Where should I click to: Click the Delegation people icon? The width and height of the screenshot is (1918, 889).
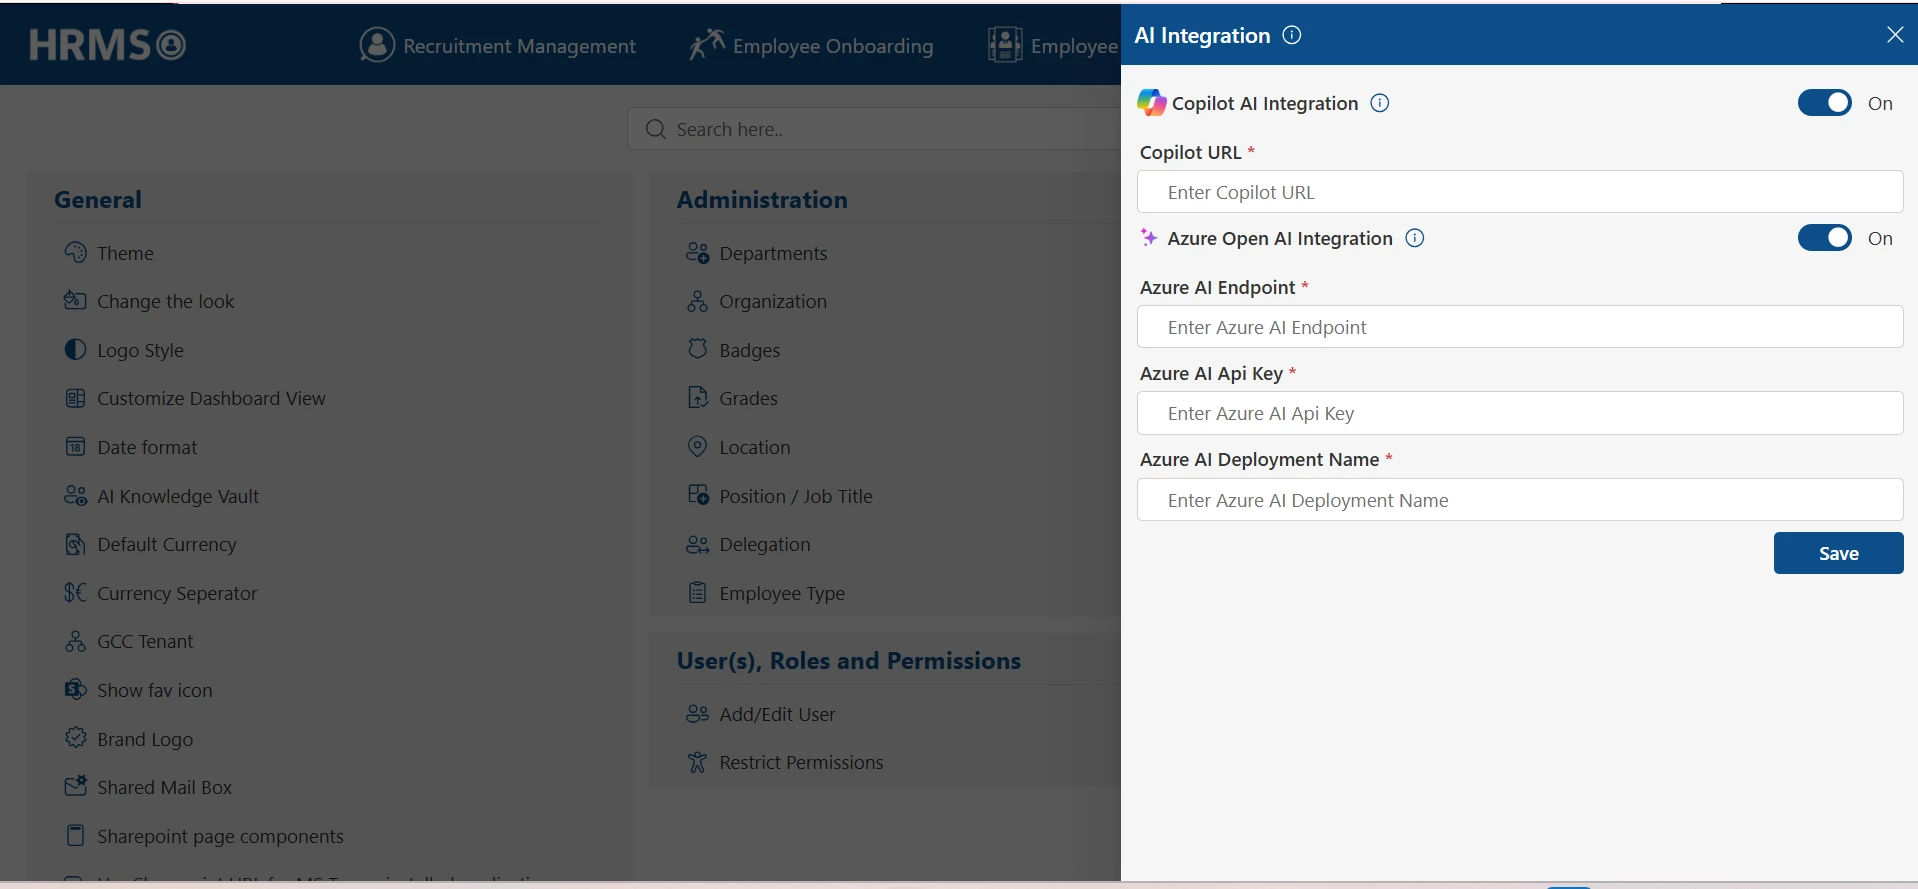pos(697,544)
